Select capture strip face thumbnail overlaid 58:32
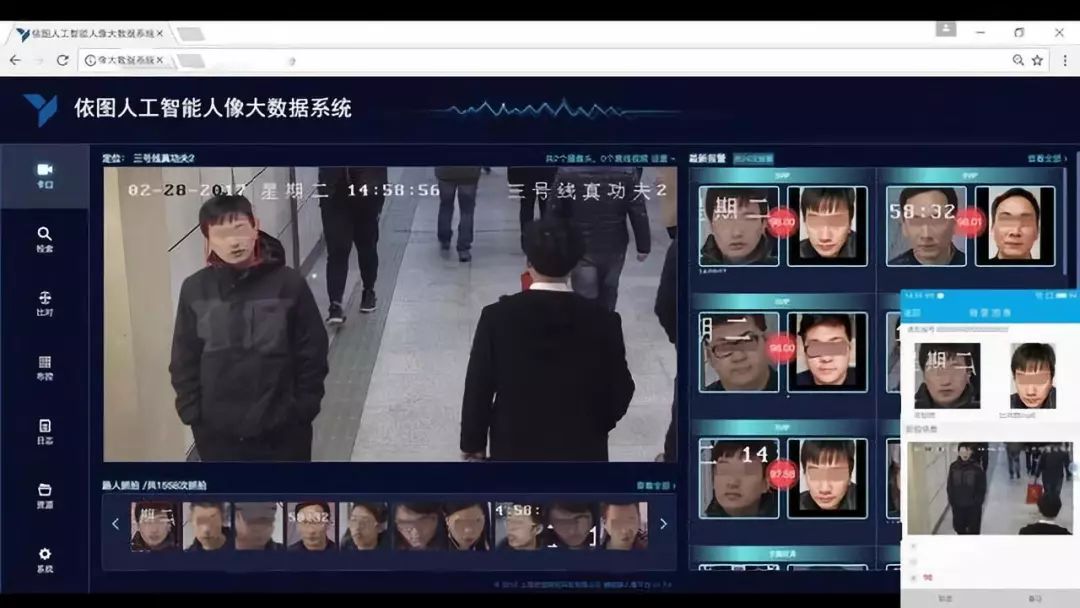The width and height of the screenshot is (1080, 608). [x=311, y=525]
